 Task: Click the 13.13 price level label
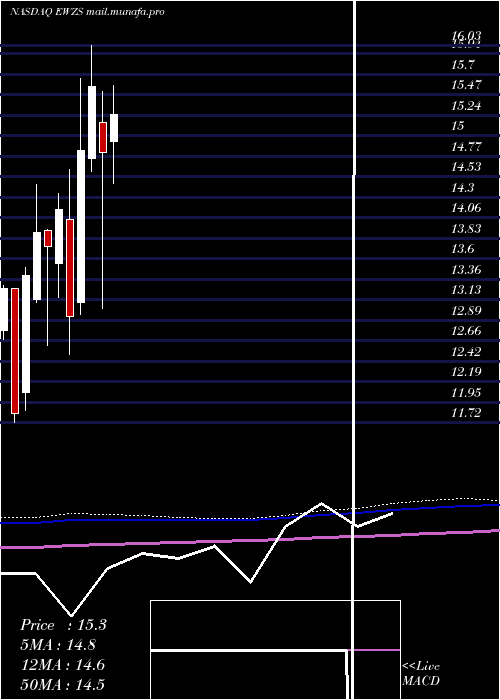click(x=467, y=290)
